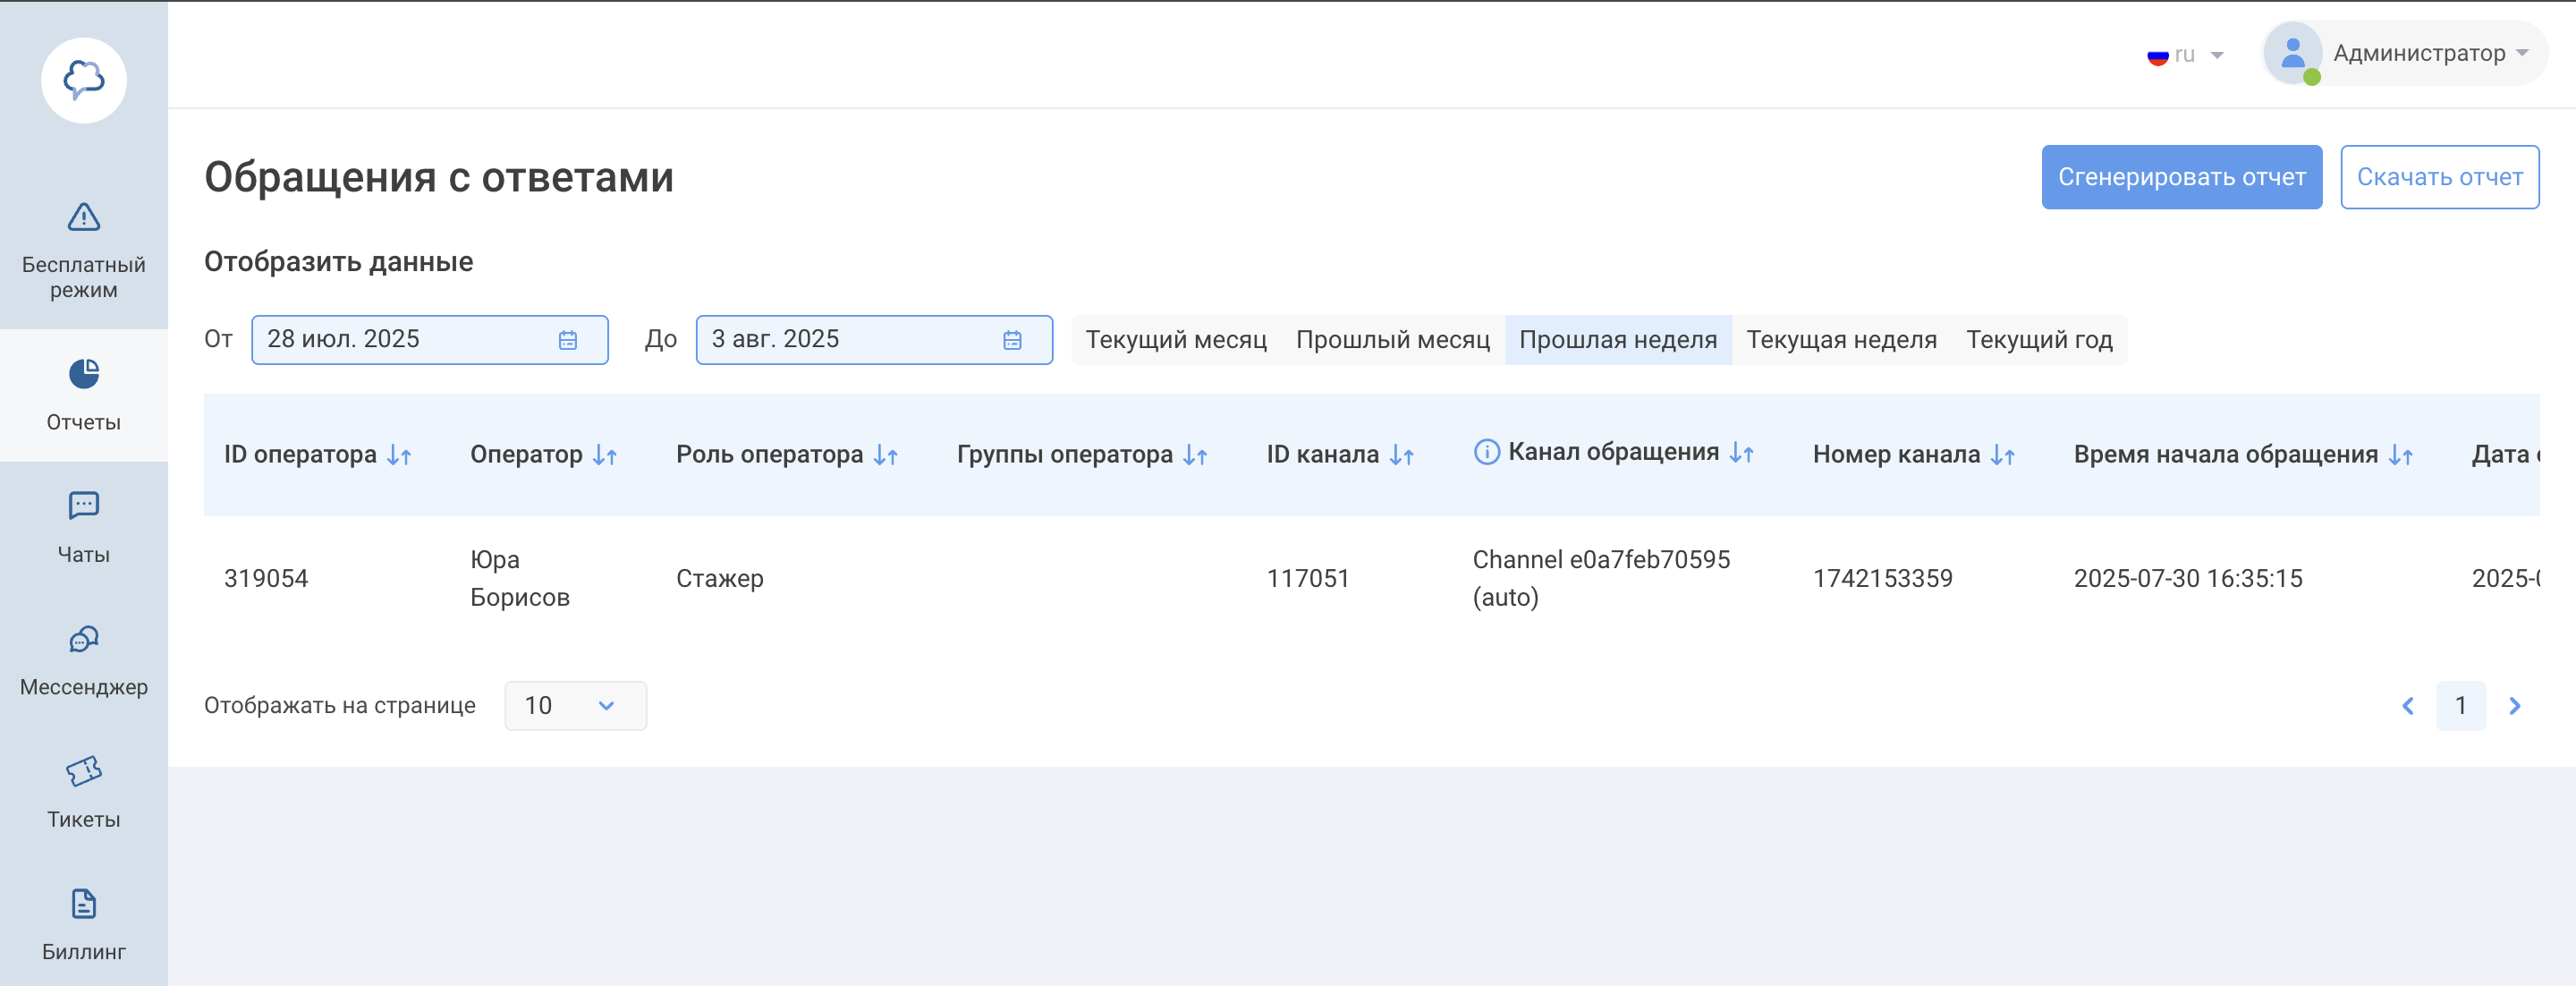
Task: Select the Текущий месяц period
Action: tap(1176, 340)
